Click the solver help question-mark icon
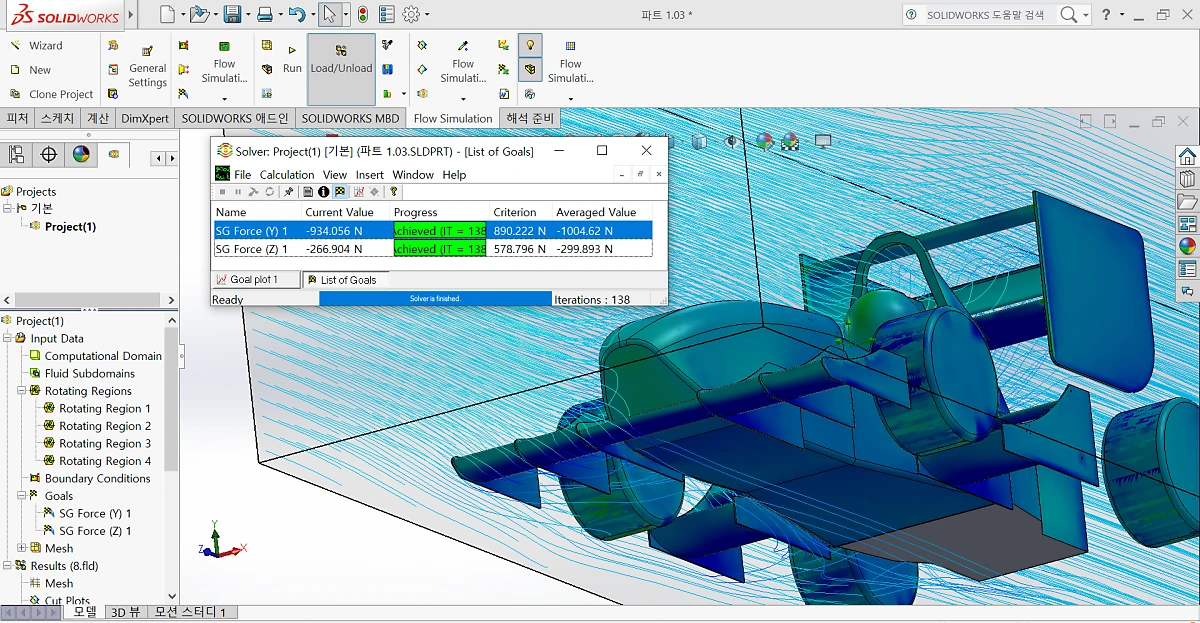Viewport: 1200px width, 623px height. tap(394, 192)
